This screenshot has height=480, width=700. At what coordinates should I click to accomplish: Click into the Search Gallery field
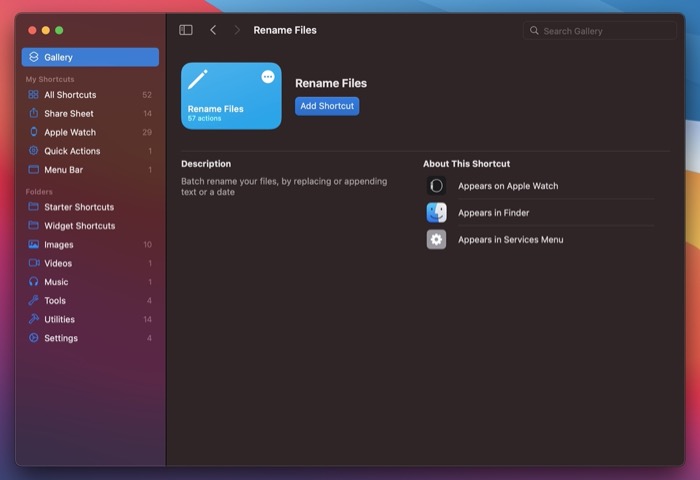pos(600,30)
